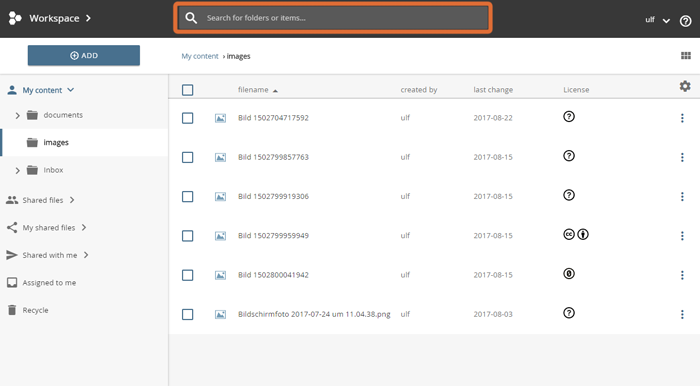Sort by created by column header
The height and width of the screenshot is (386, 700).
(419, 90)
